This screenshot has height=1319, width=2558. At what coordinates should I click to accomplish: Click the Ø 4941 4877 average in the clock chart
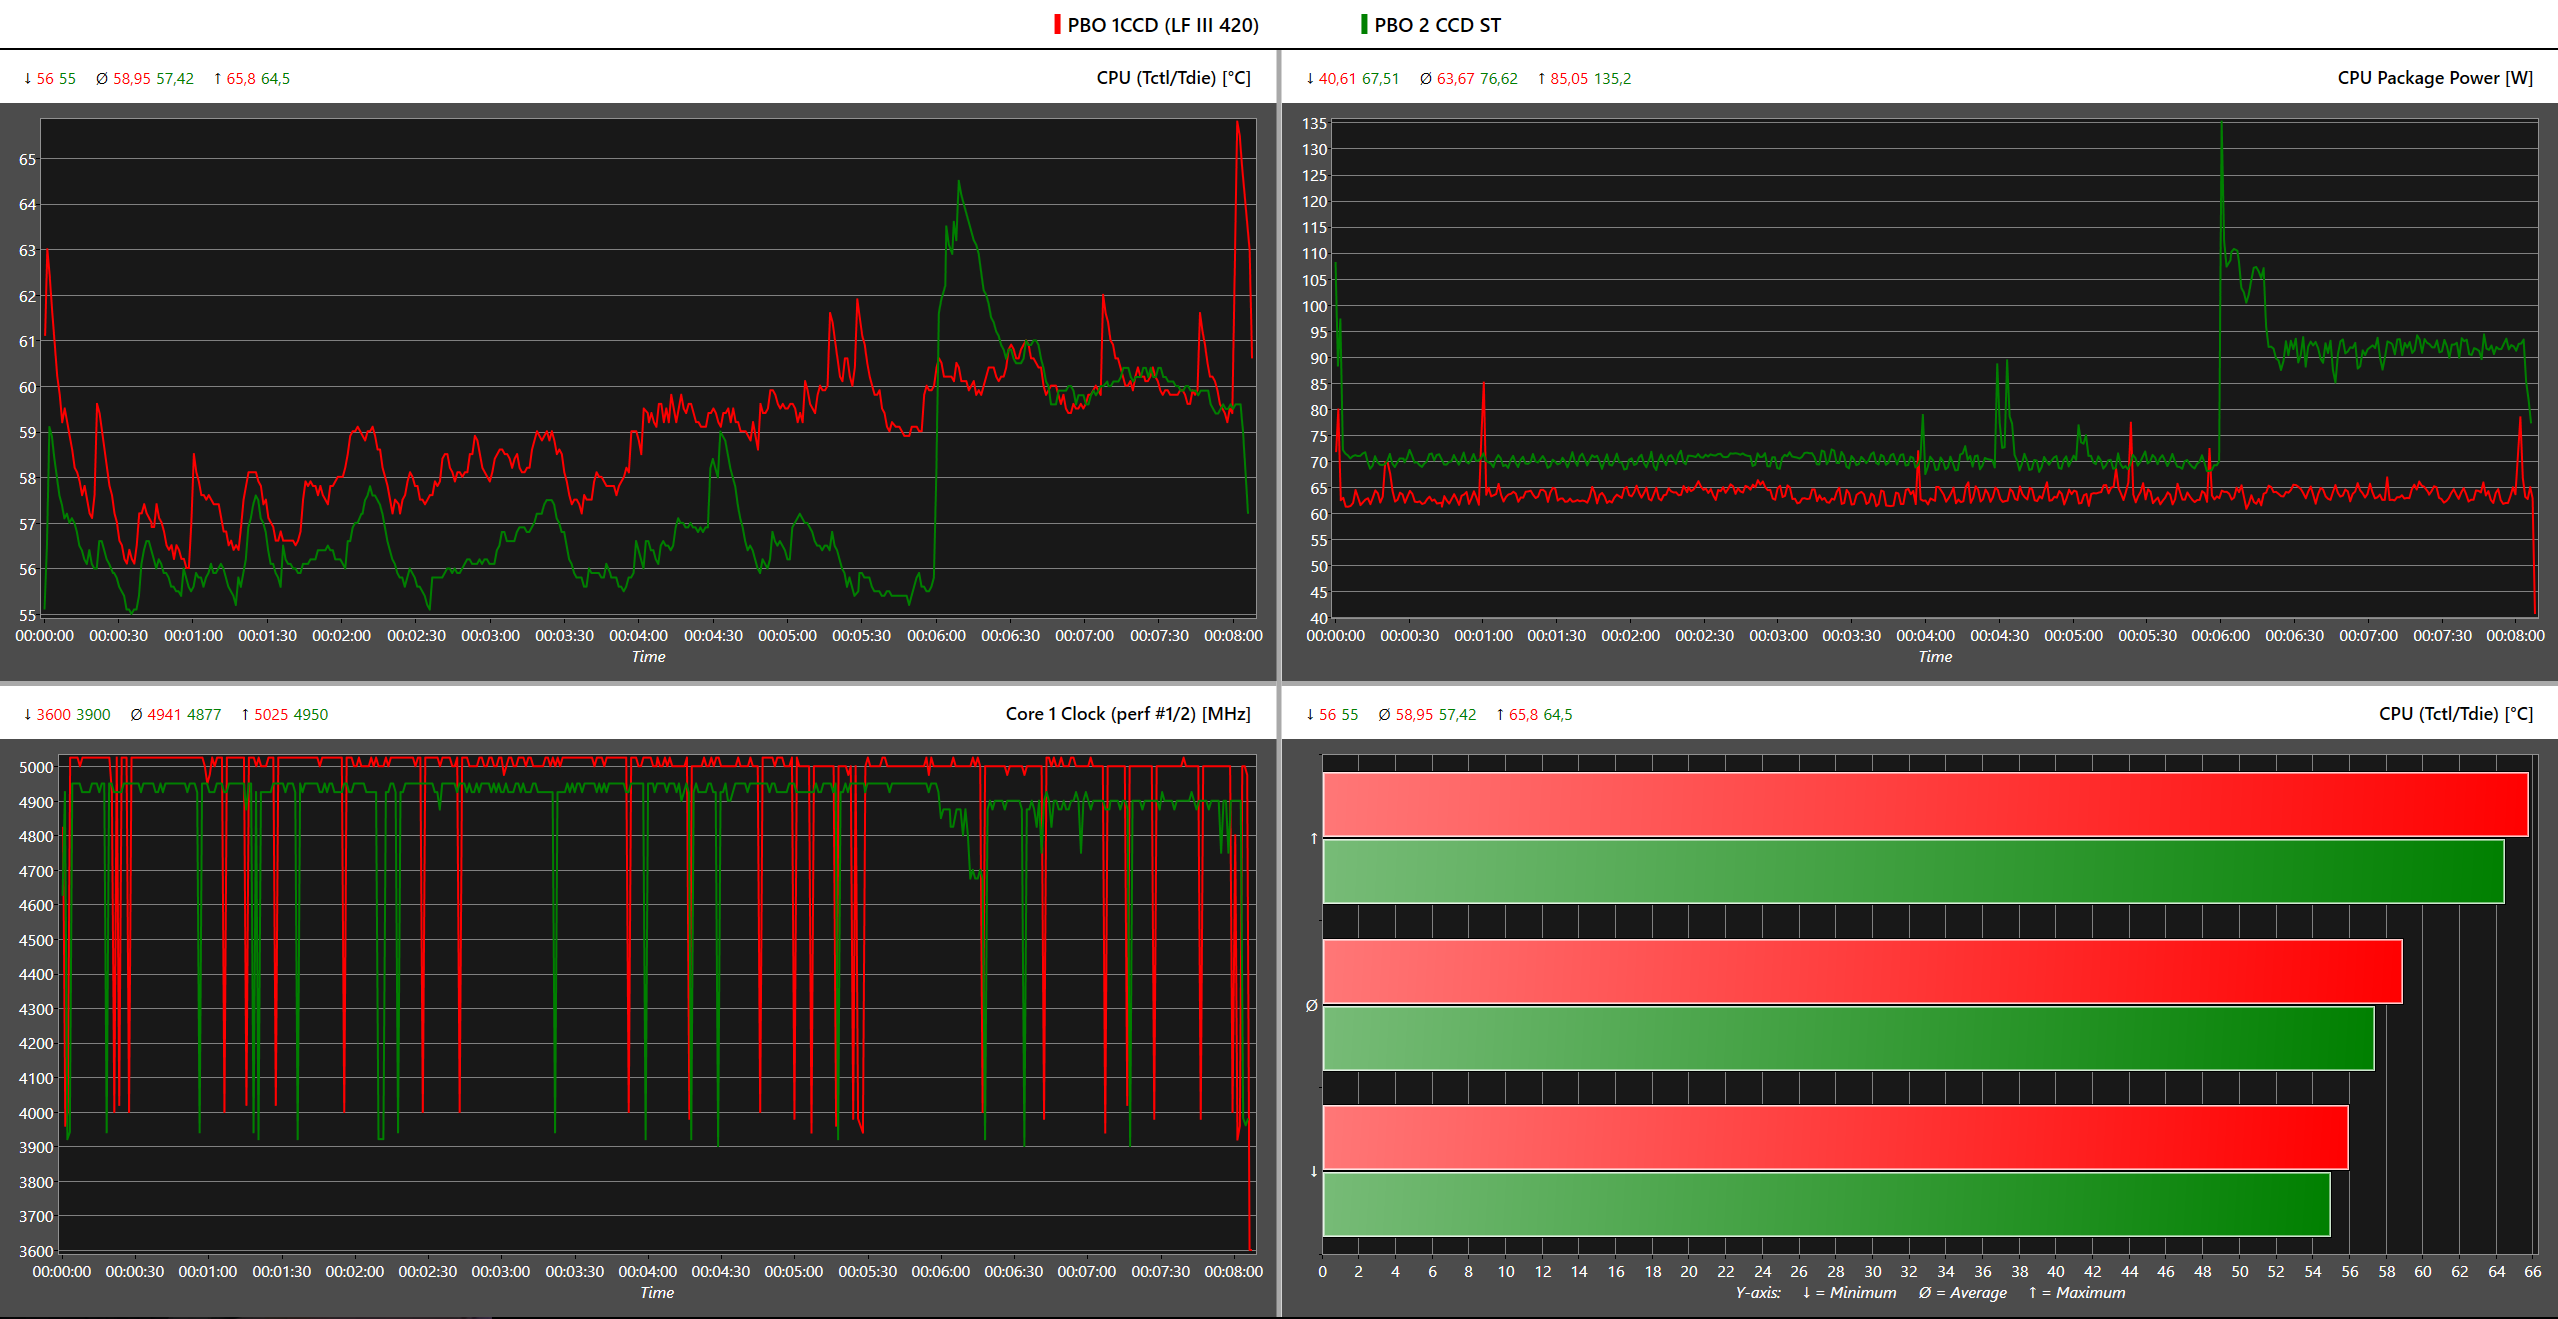click(176, 715)
